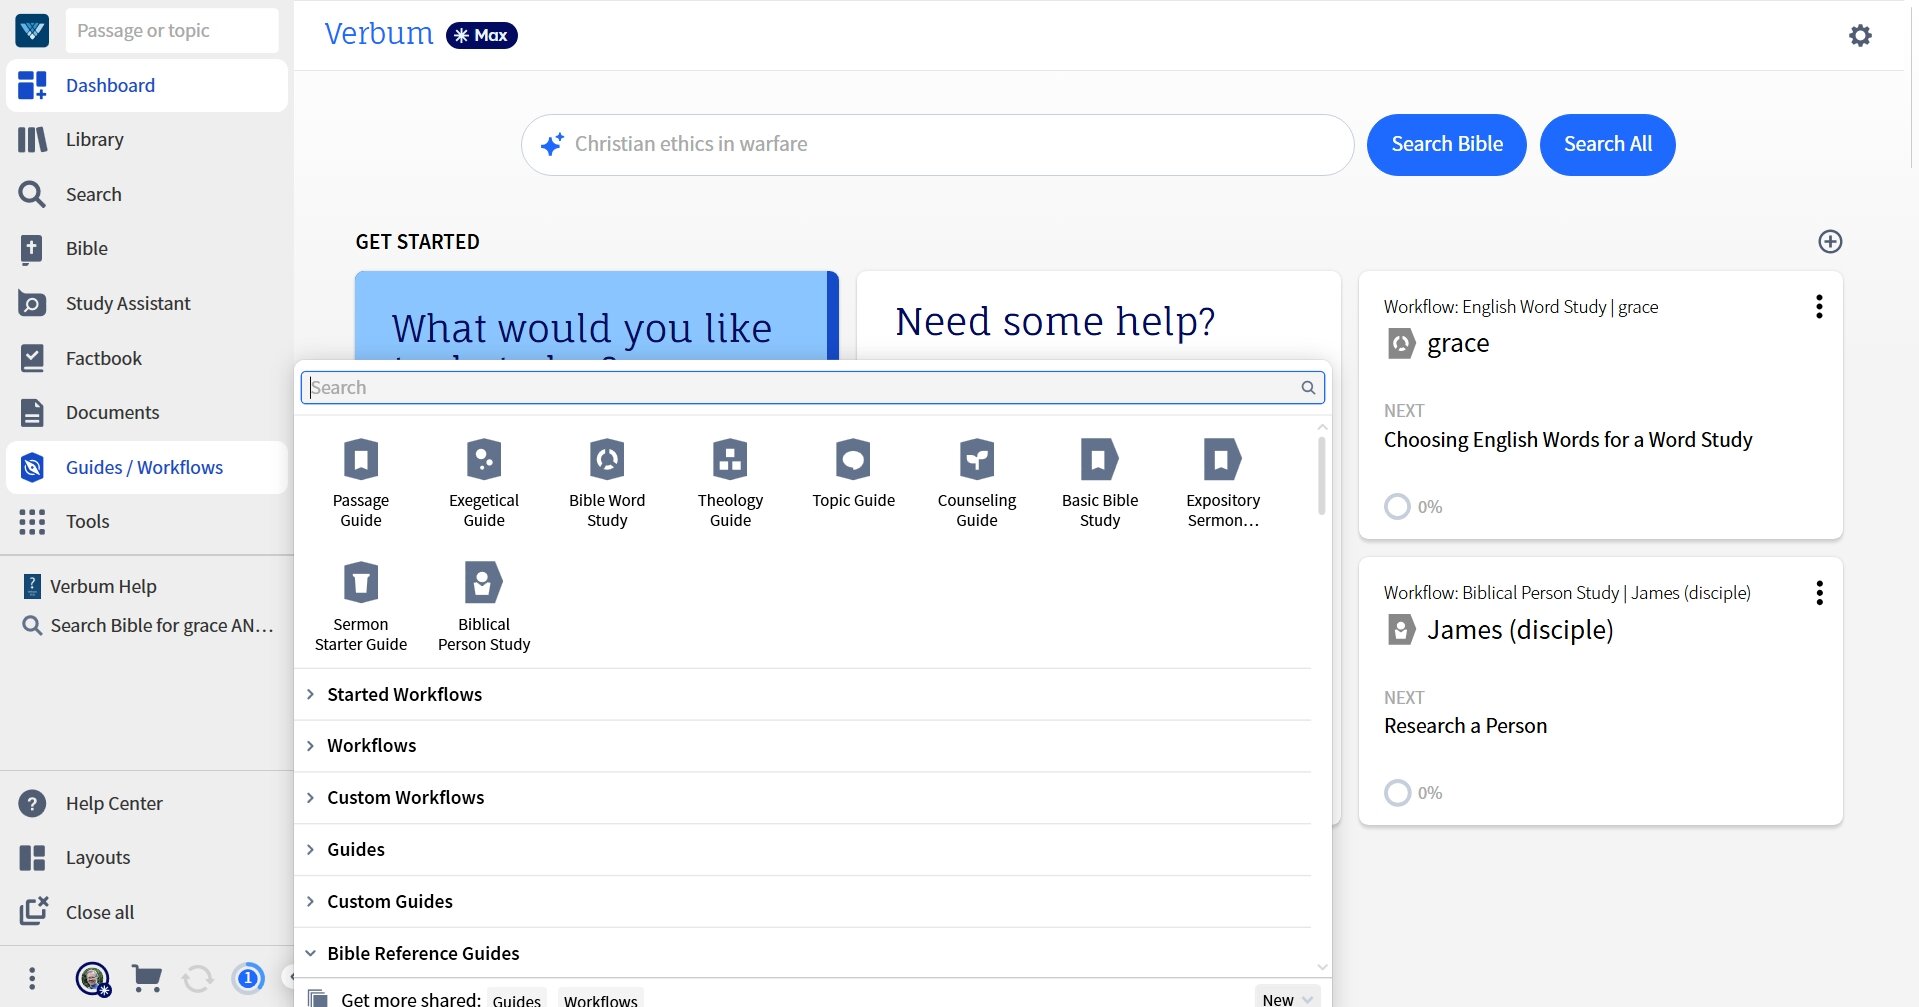Click the Need some help? card
This screenshot has width=1919, height=1007.
1098,315
